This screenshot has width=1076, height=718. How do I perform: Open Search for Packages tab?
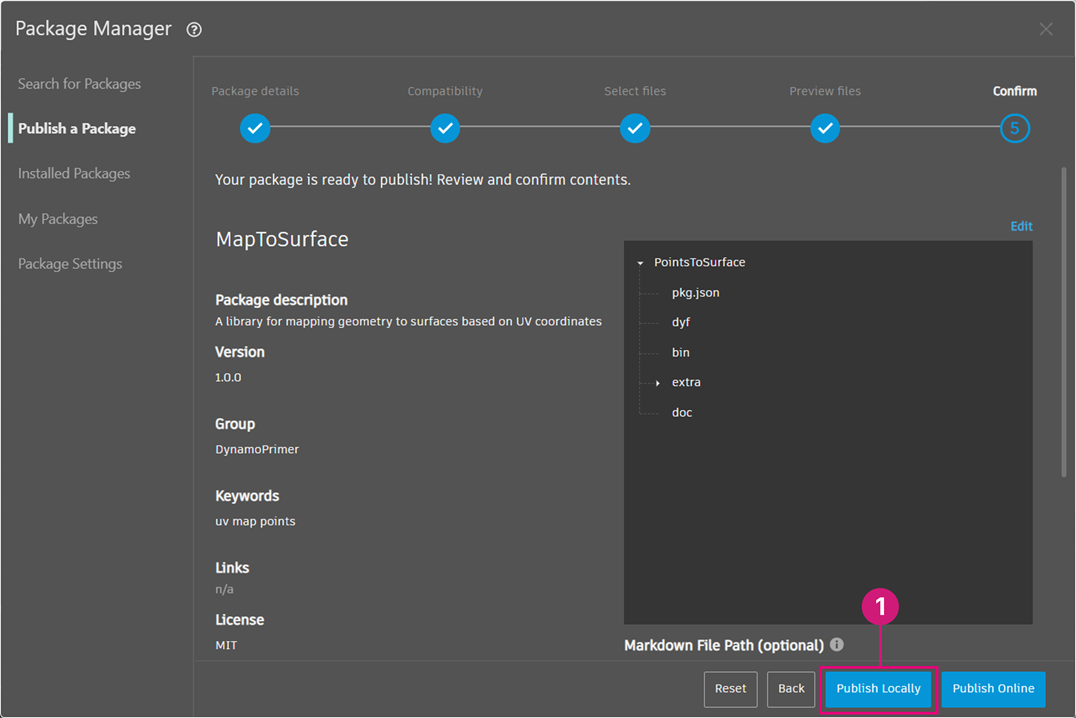79,84
